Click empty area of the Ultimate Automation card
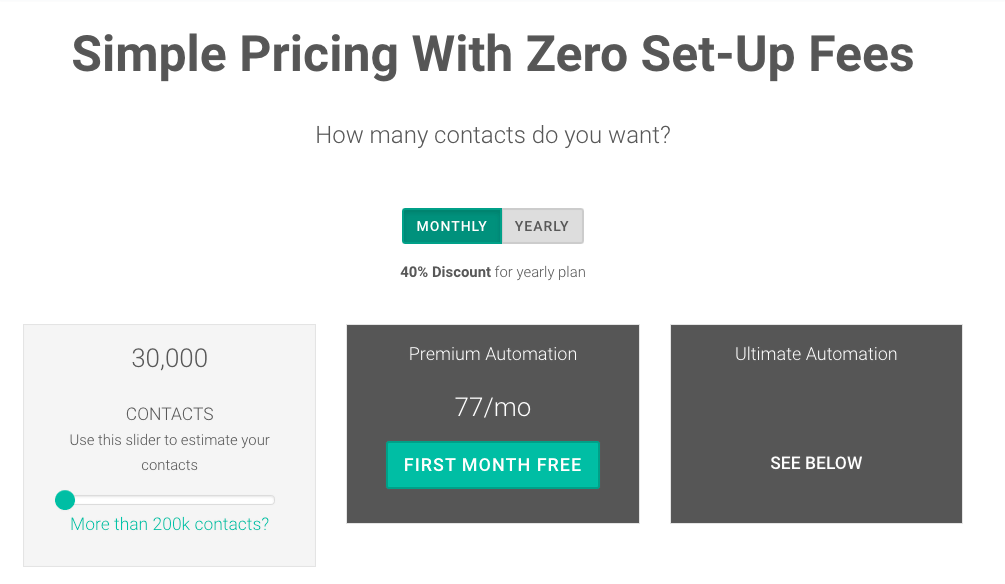 click(816, 410)
